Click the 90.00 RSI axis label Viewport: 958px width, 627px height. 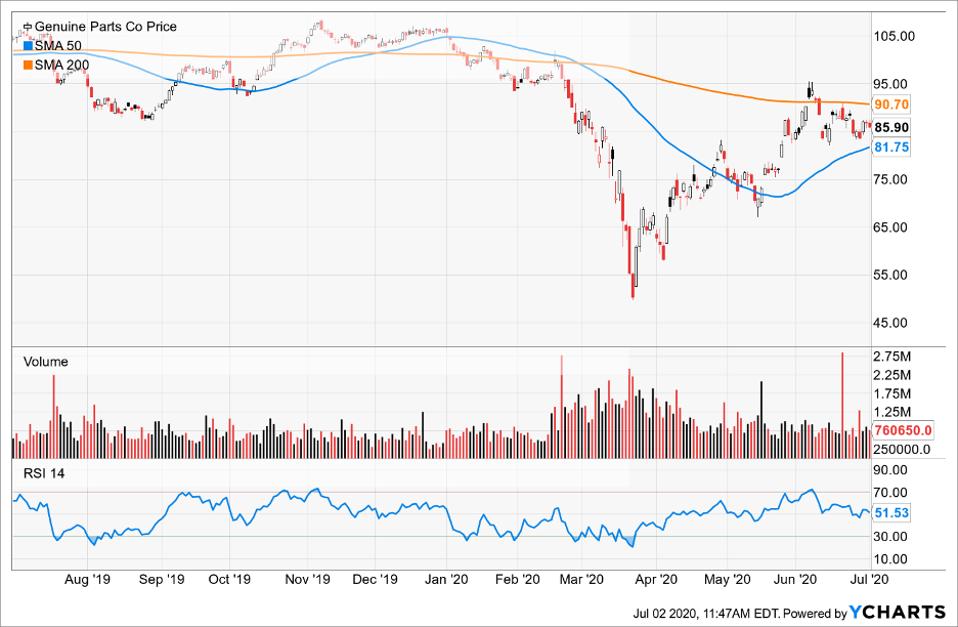(x=891, y=470)
